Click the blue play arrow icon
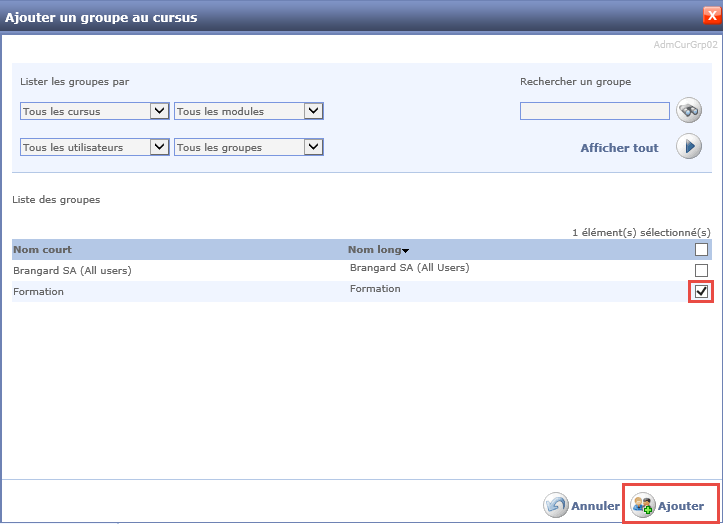 coord(689,147)
